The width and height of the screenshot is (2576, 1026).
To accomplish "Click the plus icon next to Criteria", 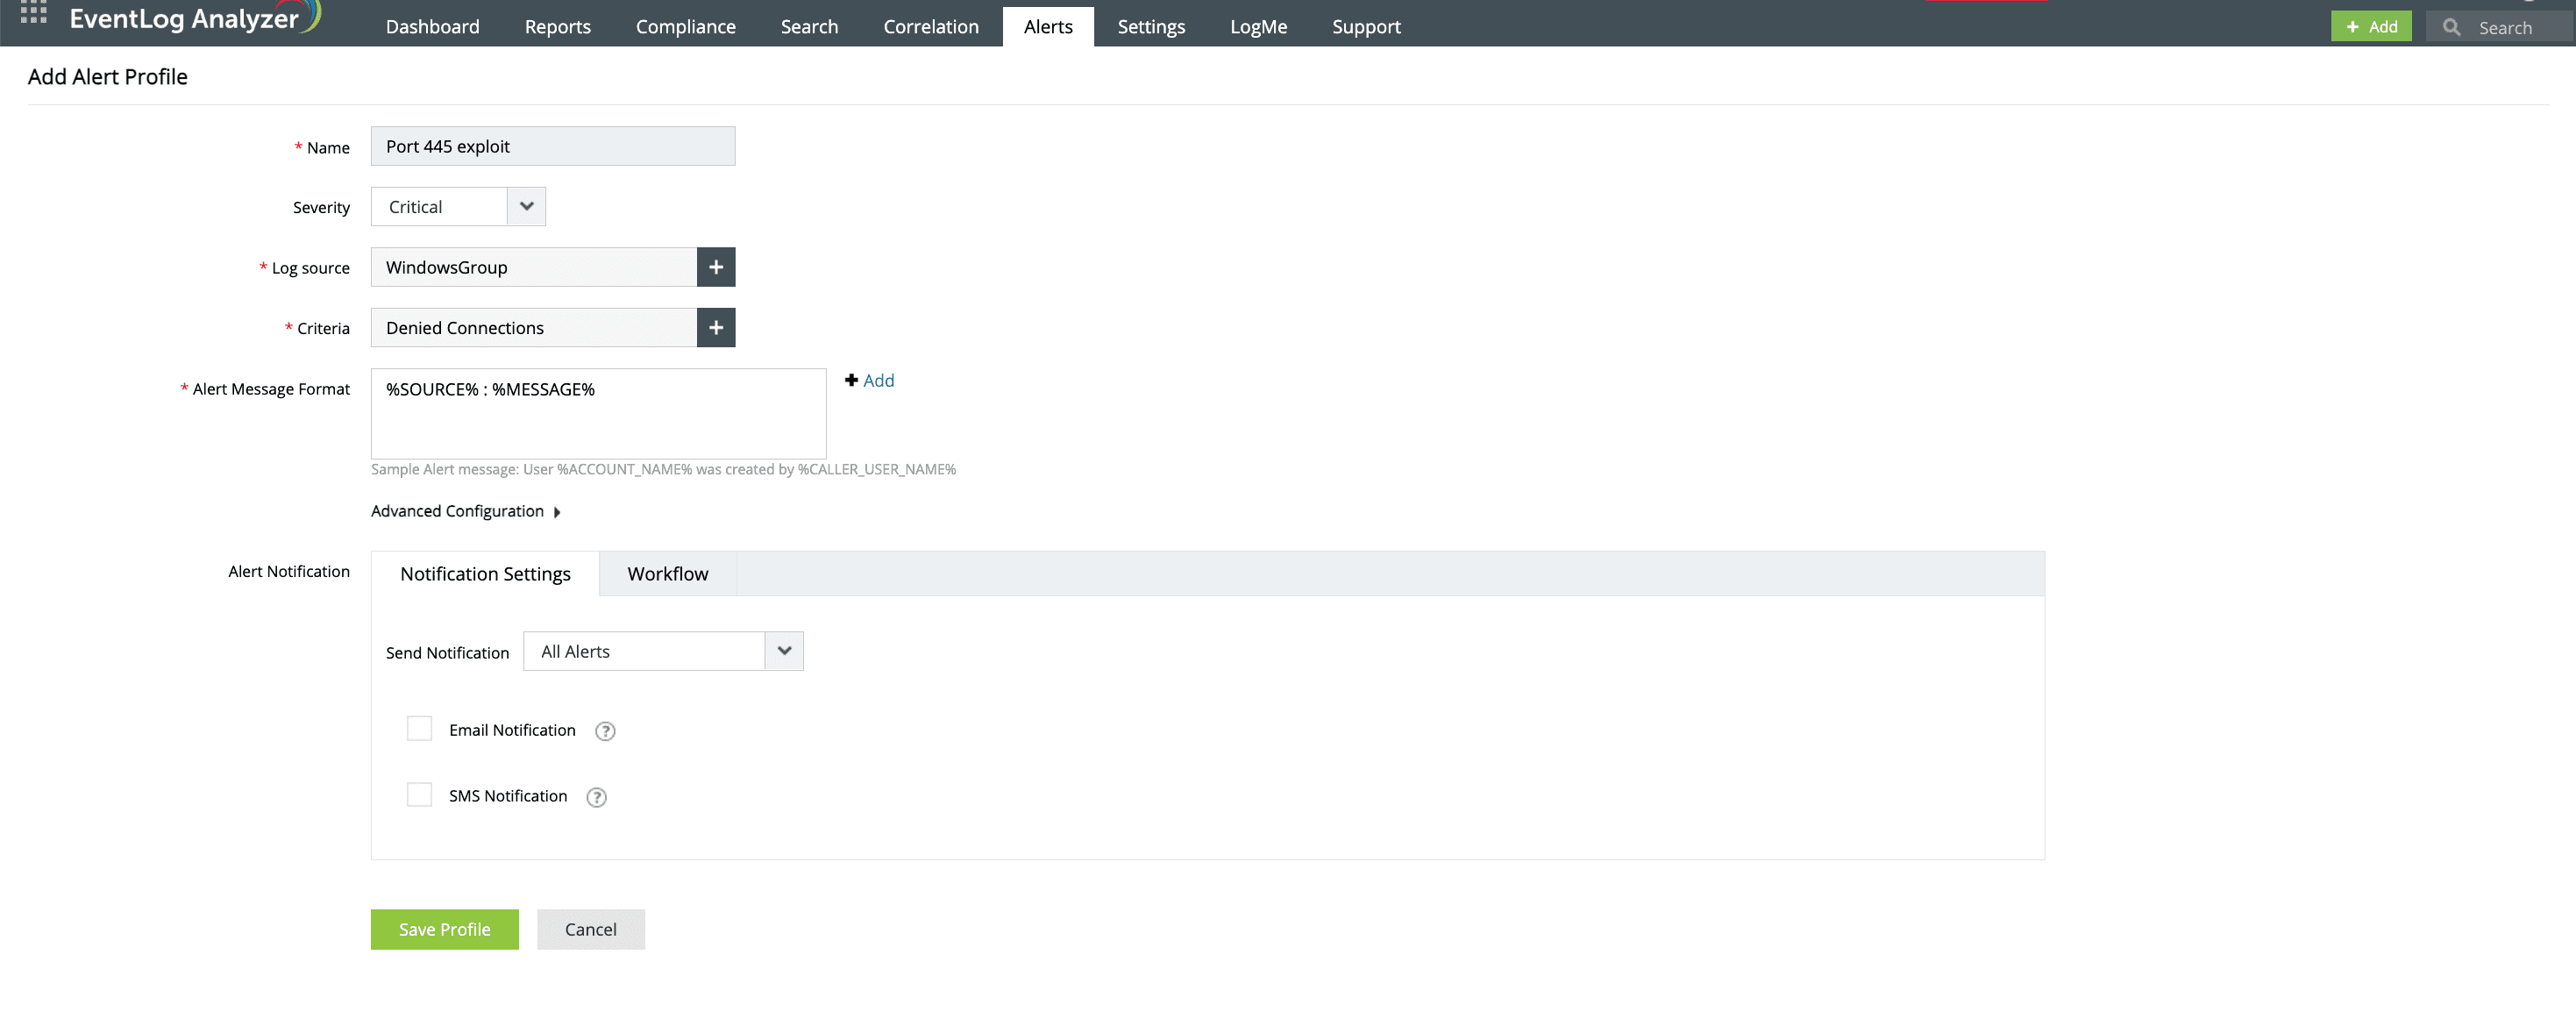I will click(x=715, y=327).
